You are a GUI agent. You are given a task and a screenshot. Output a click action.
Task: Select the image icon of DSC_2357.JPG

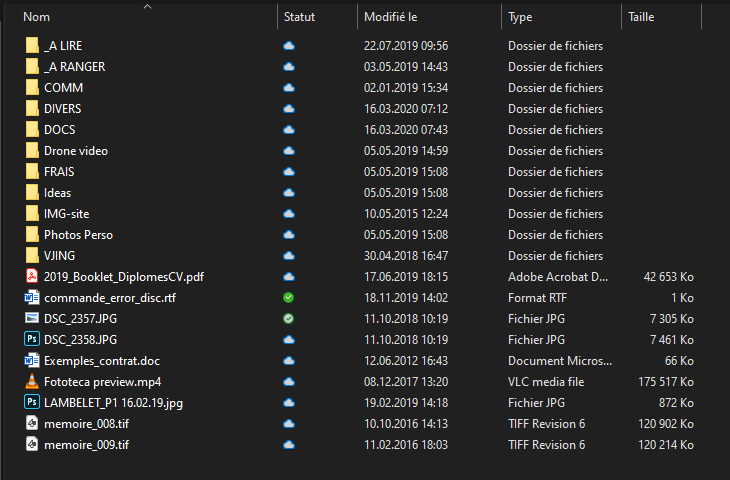[32, 318]
